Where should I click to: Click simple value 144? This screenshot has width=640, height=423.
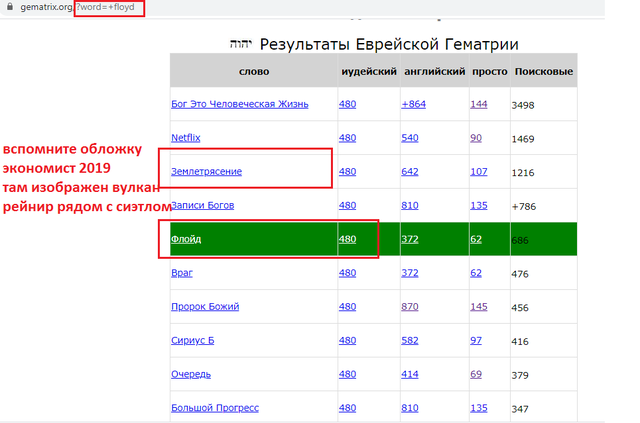pos(479,104)
